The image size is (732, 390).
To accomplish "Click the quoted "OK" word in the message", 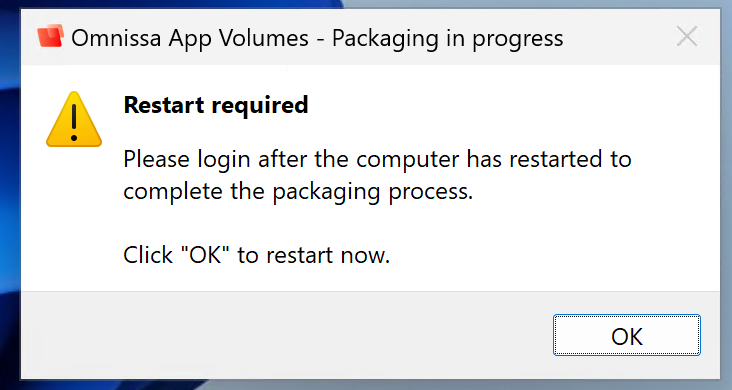I will [205, 255].
